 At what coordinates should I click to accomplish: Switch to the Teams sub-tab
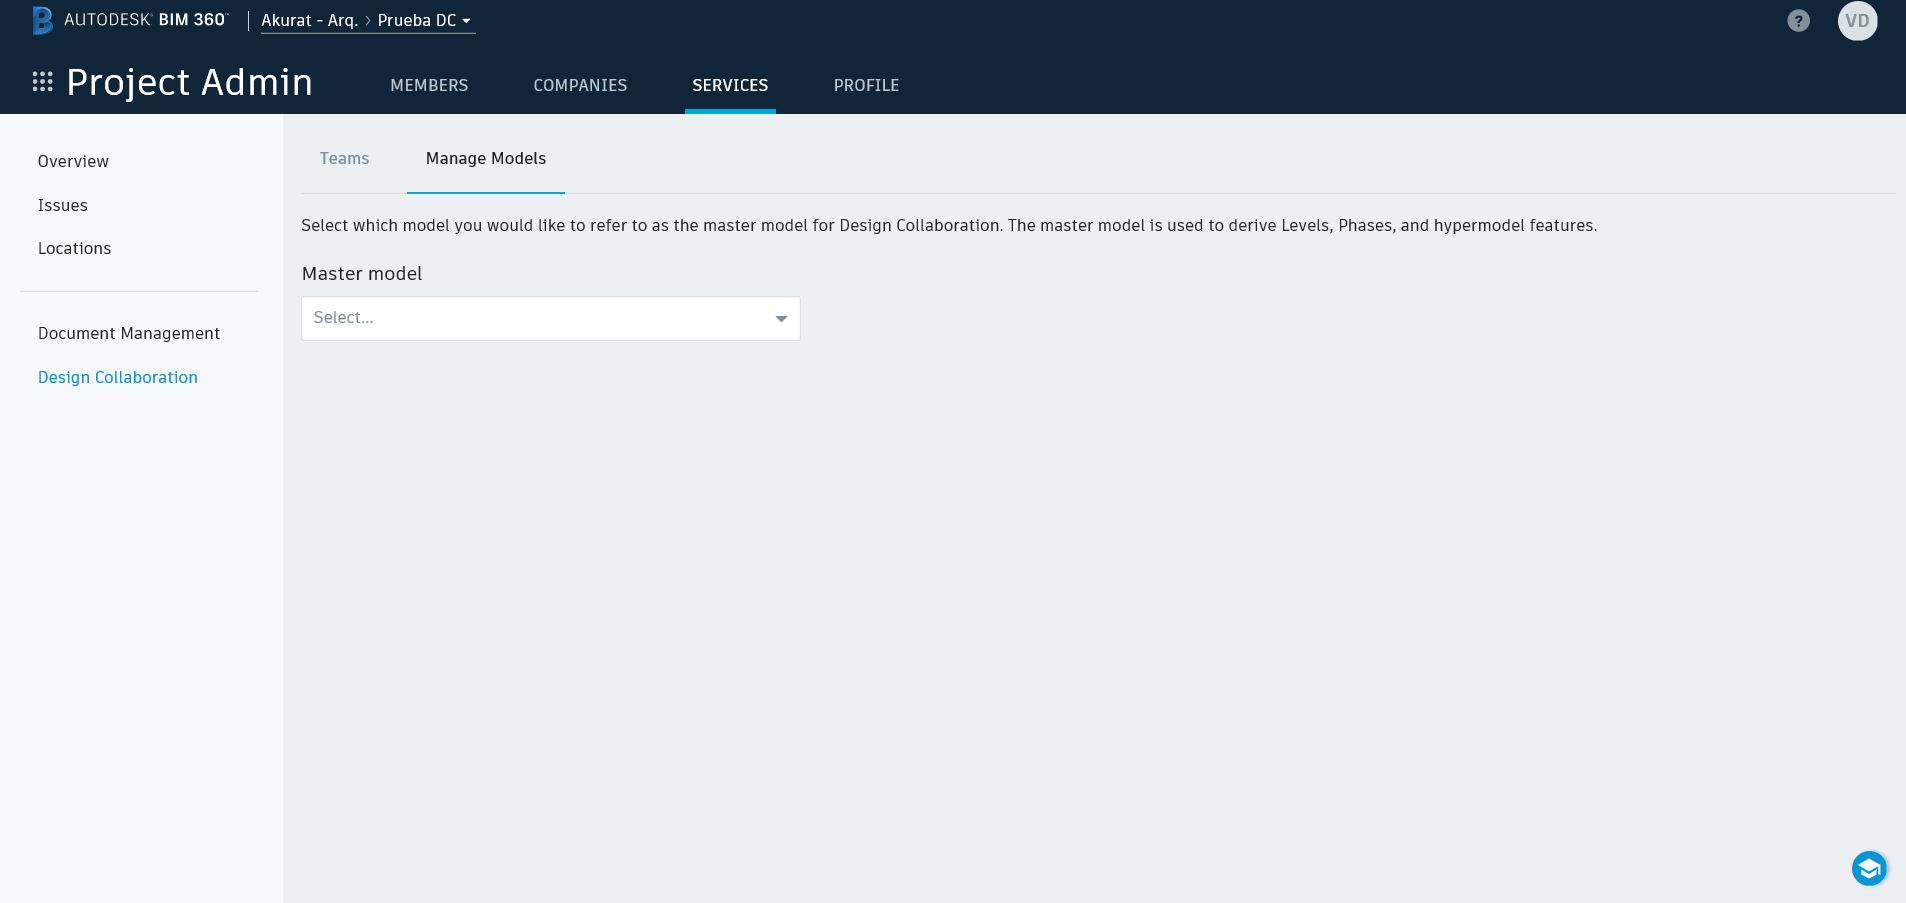pos(344,158)
